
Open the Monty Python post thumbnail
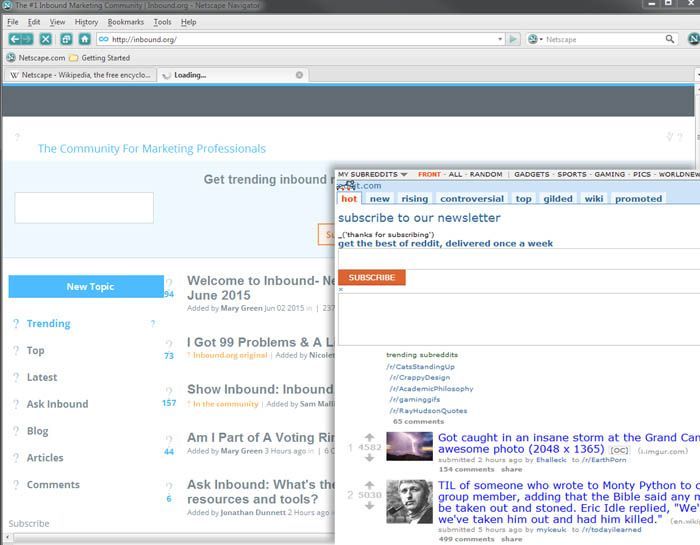click(x=409, y=502)
